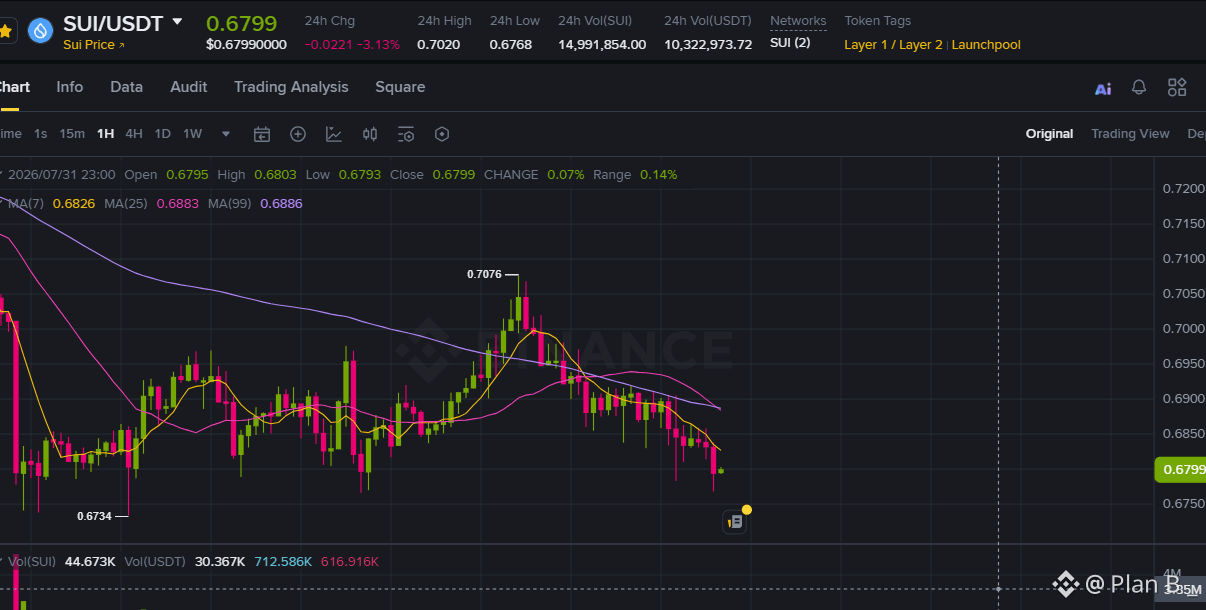Open the Square tab
Image resolution: width=1206 pixels, height=610 pixels.
click(x=400, y=87)
